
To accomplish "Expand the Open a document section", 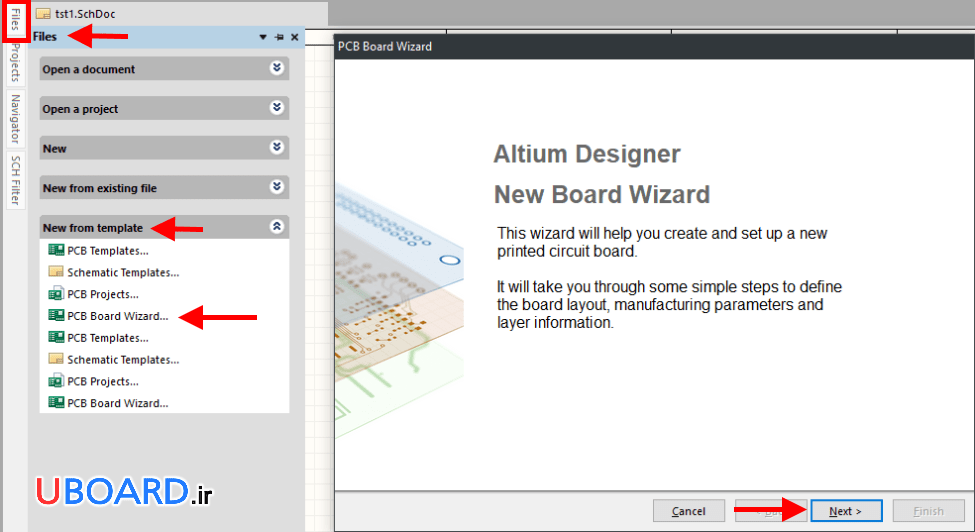I will tap(277, 68).
